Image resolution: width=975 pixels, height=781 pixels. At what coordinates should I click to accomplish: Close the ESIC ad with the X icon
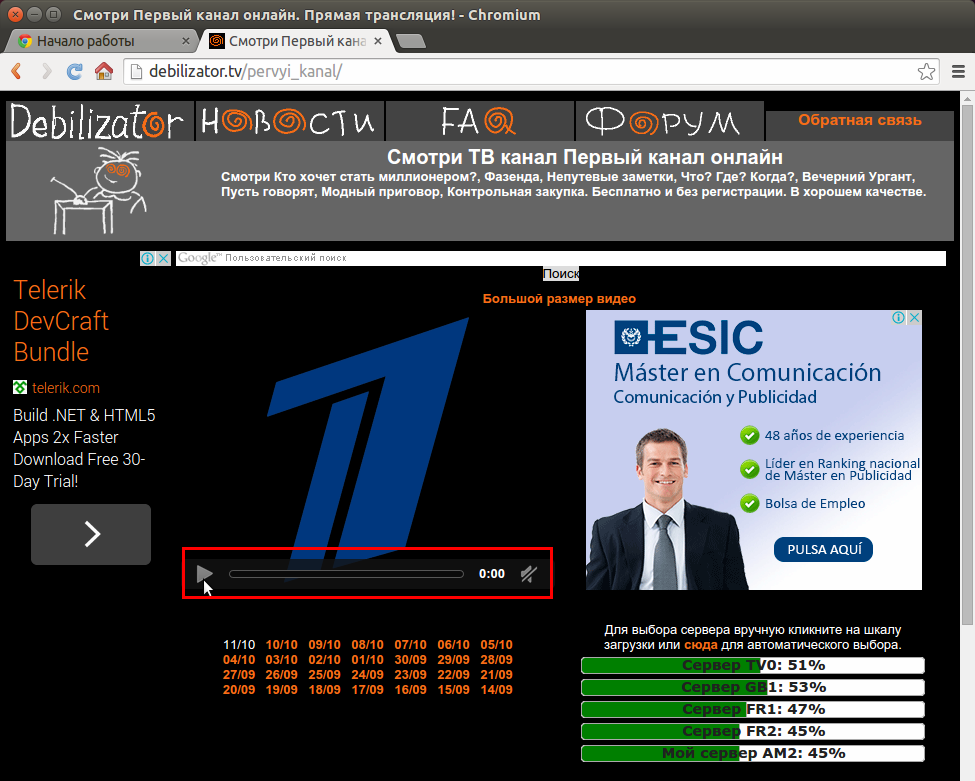[914, 318]
